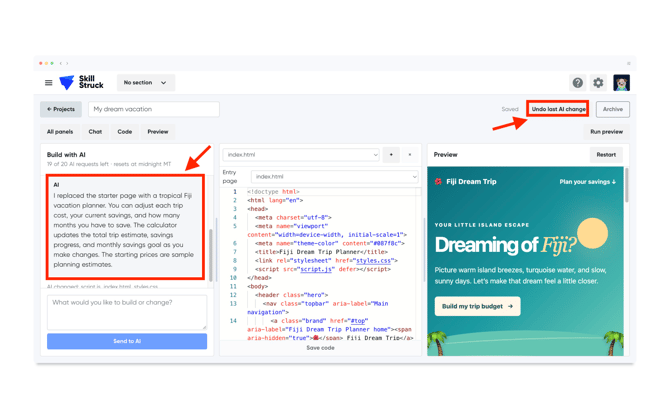Open the hamburger menu icon

49,82
